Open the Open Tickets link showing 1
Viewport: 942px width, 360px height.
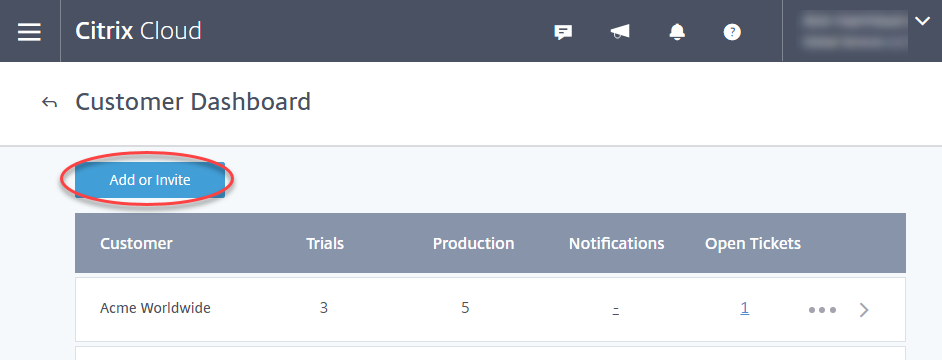point(744,308)
